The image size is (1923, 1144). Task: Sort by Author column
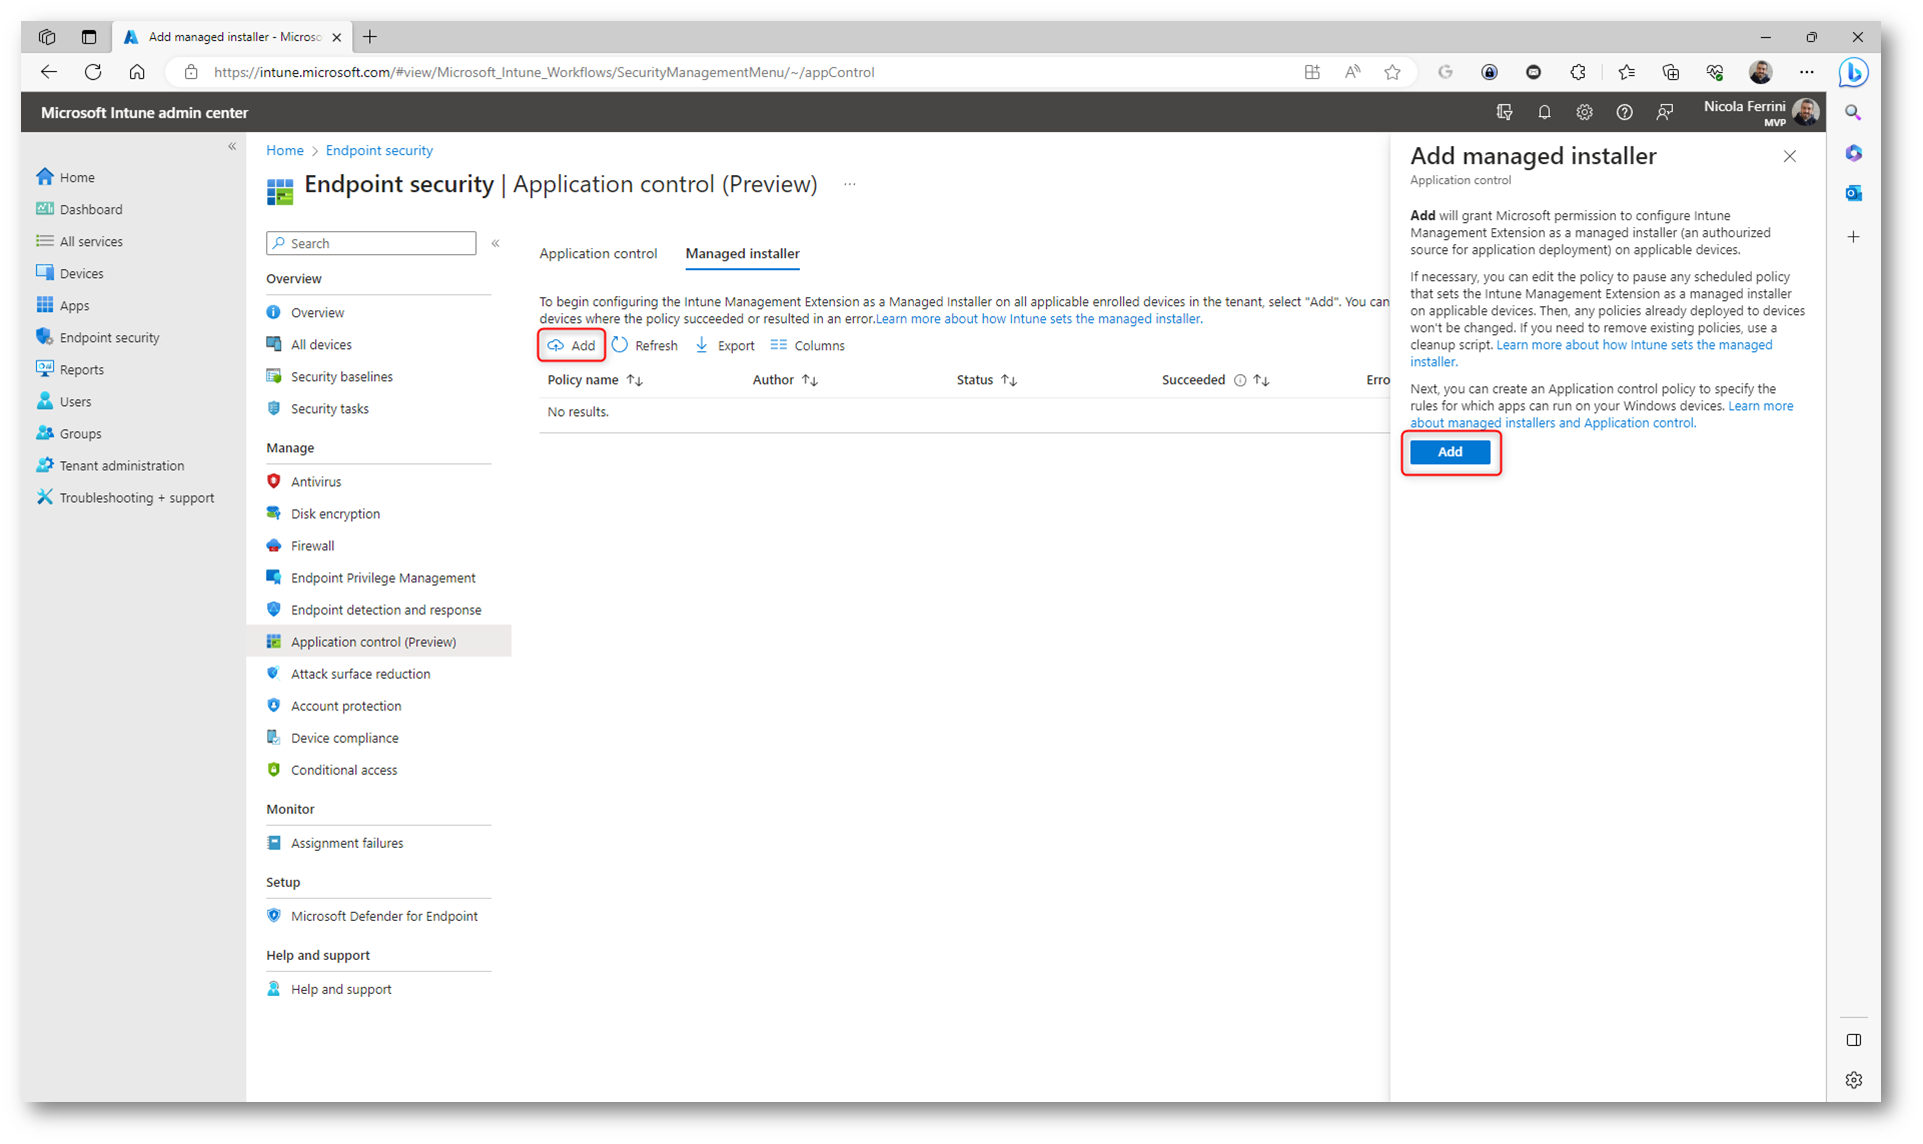click(785, 380)
